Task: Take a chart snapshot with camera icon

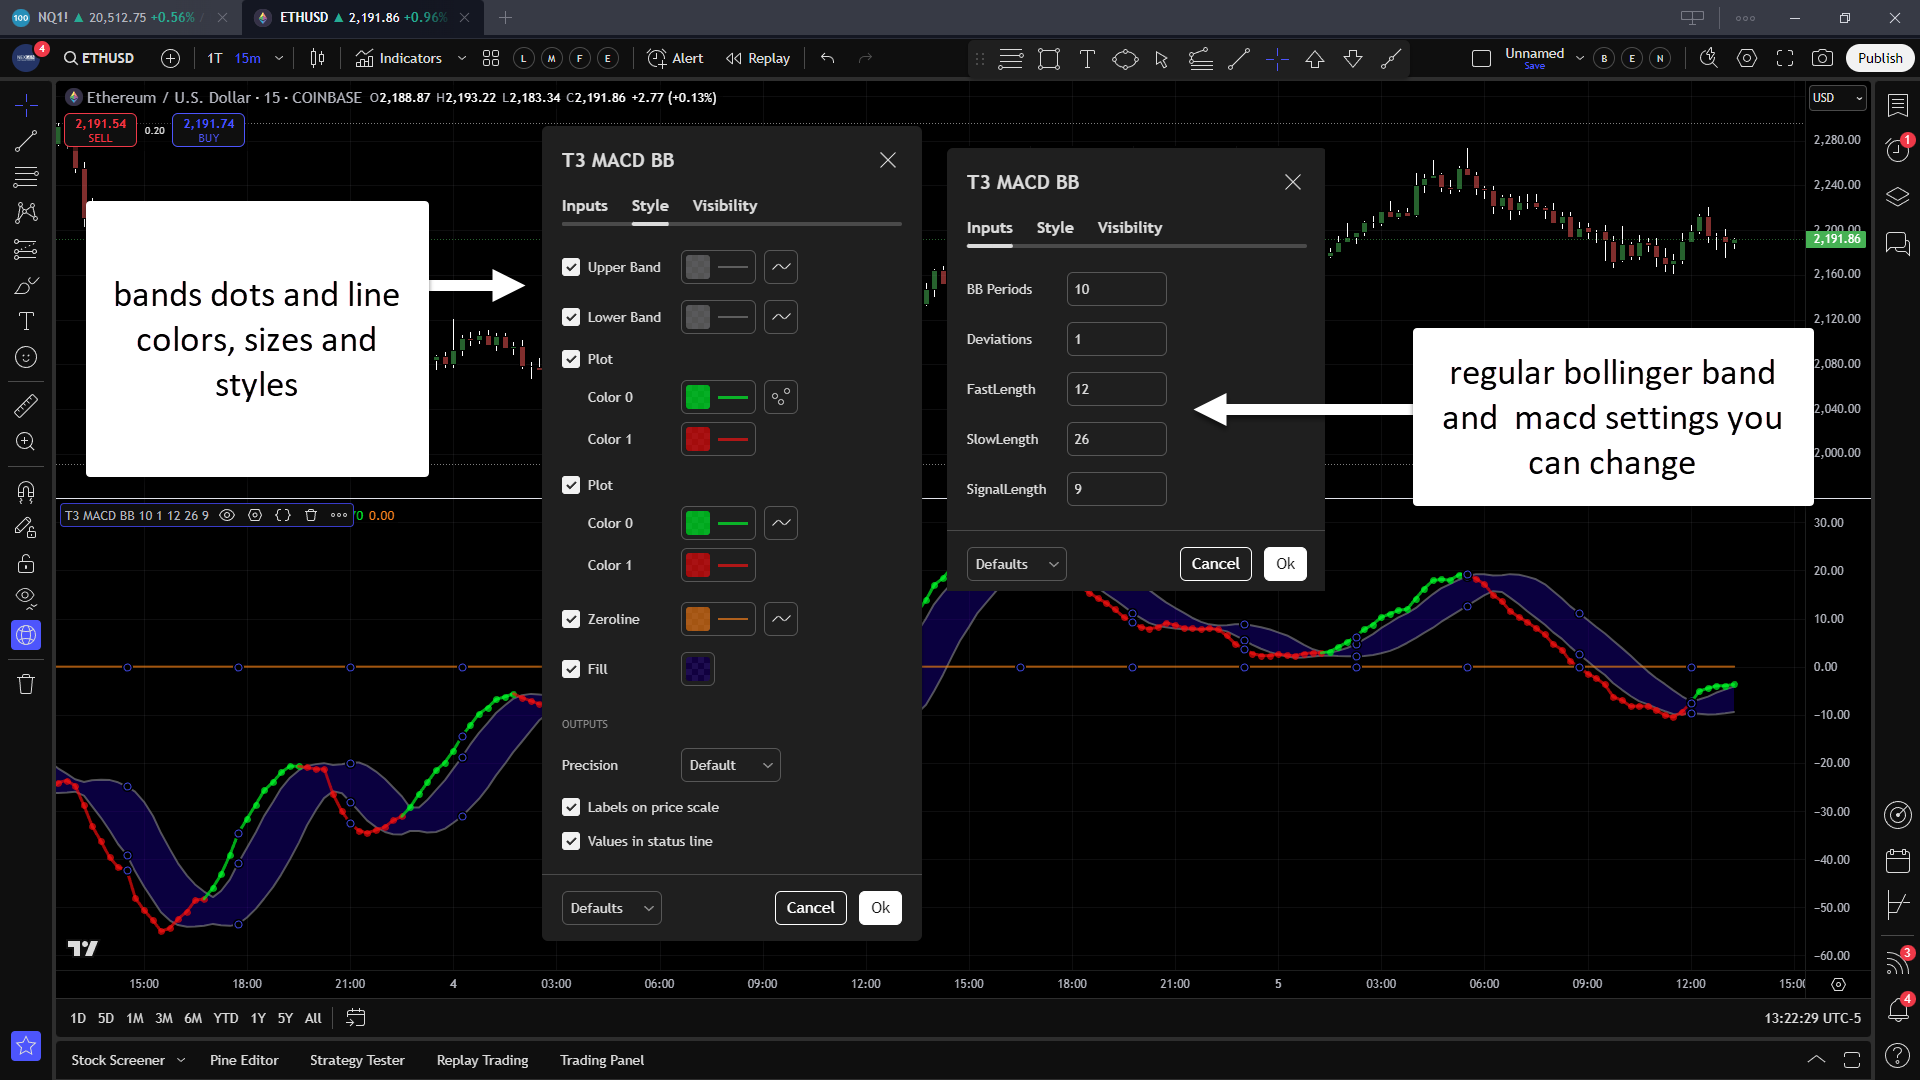Action: coord(1822,58)
